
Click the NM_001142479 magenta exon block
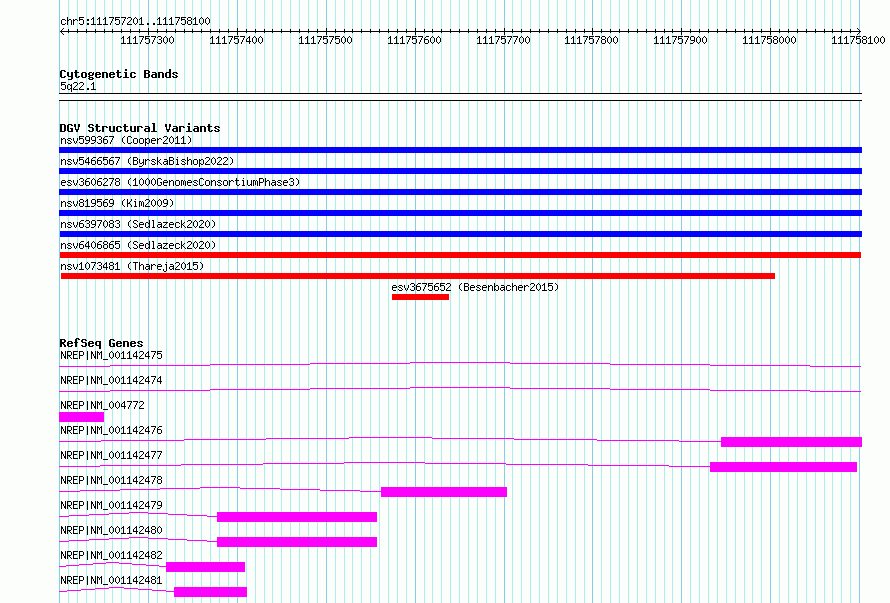point(297,517)
